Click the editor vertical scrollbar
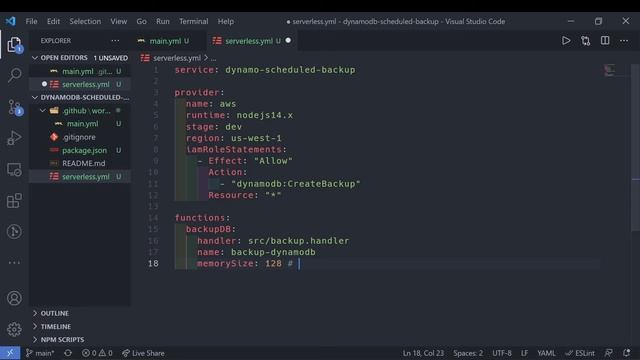 pyautogui.click(x=636, y=147)
